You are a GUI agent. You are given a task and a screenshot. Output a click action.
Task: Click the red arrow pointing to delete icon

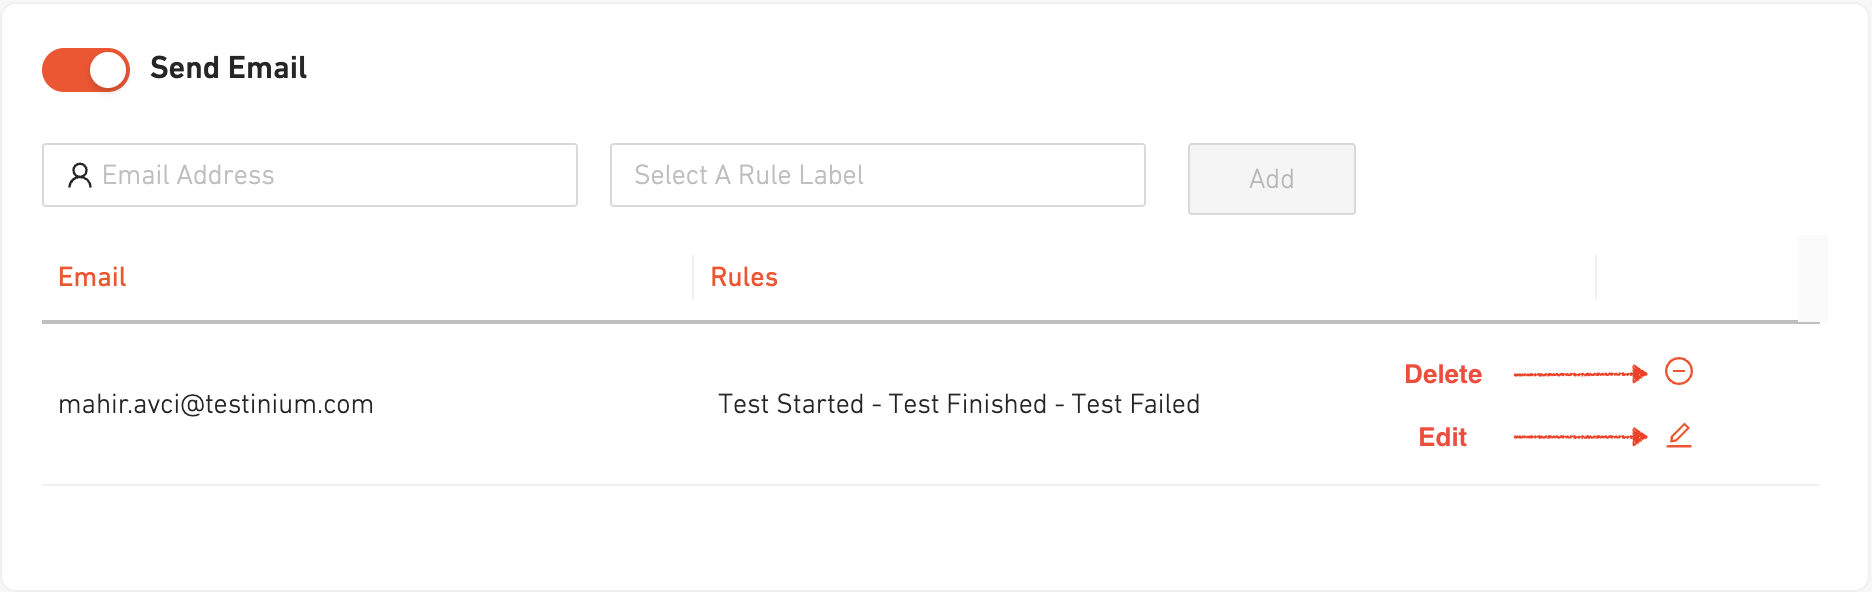pyautogui.click(x=1579, y=374)
